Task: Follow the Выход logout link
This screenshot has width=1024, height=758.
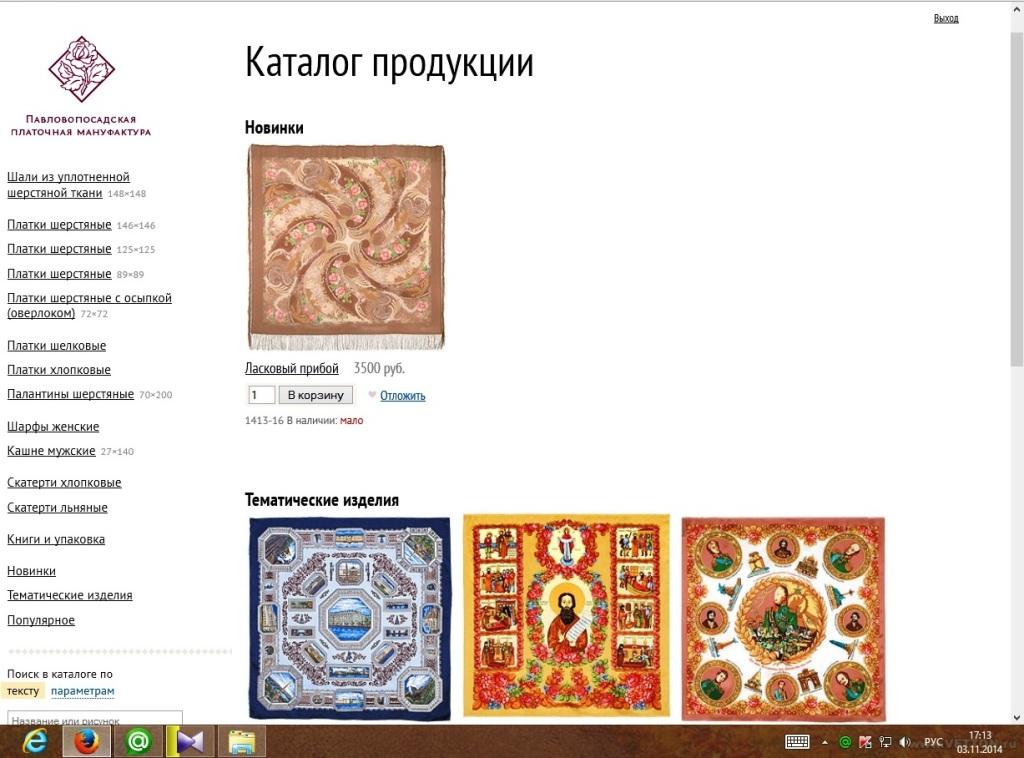Action: (x=945, y=18)
